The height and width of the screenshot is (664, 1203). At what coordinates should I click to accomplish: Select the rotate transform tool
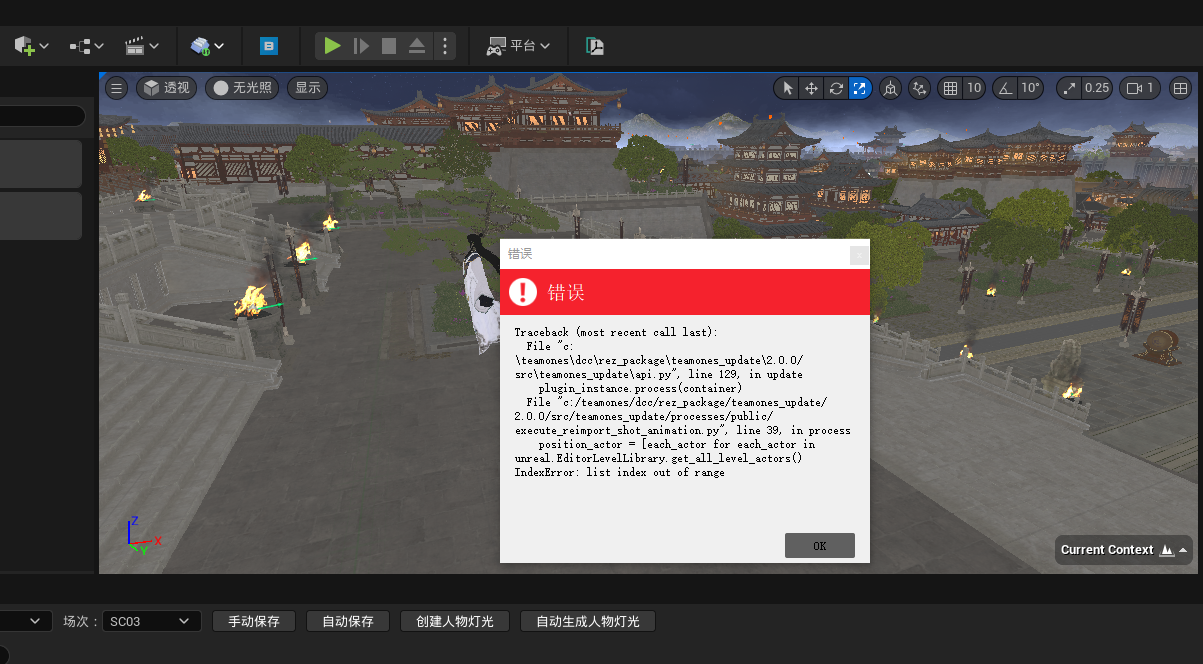835,88
